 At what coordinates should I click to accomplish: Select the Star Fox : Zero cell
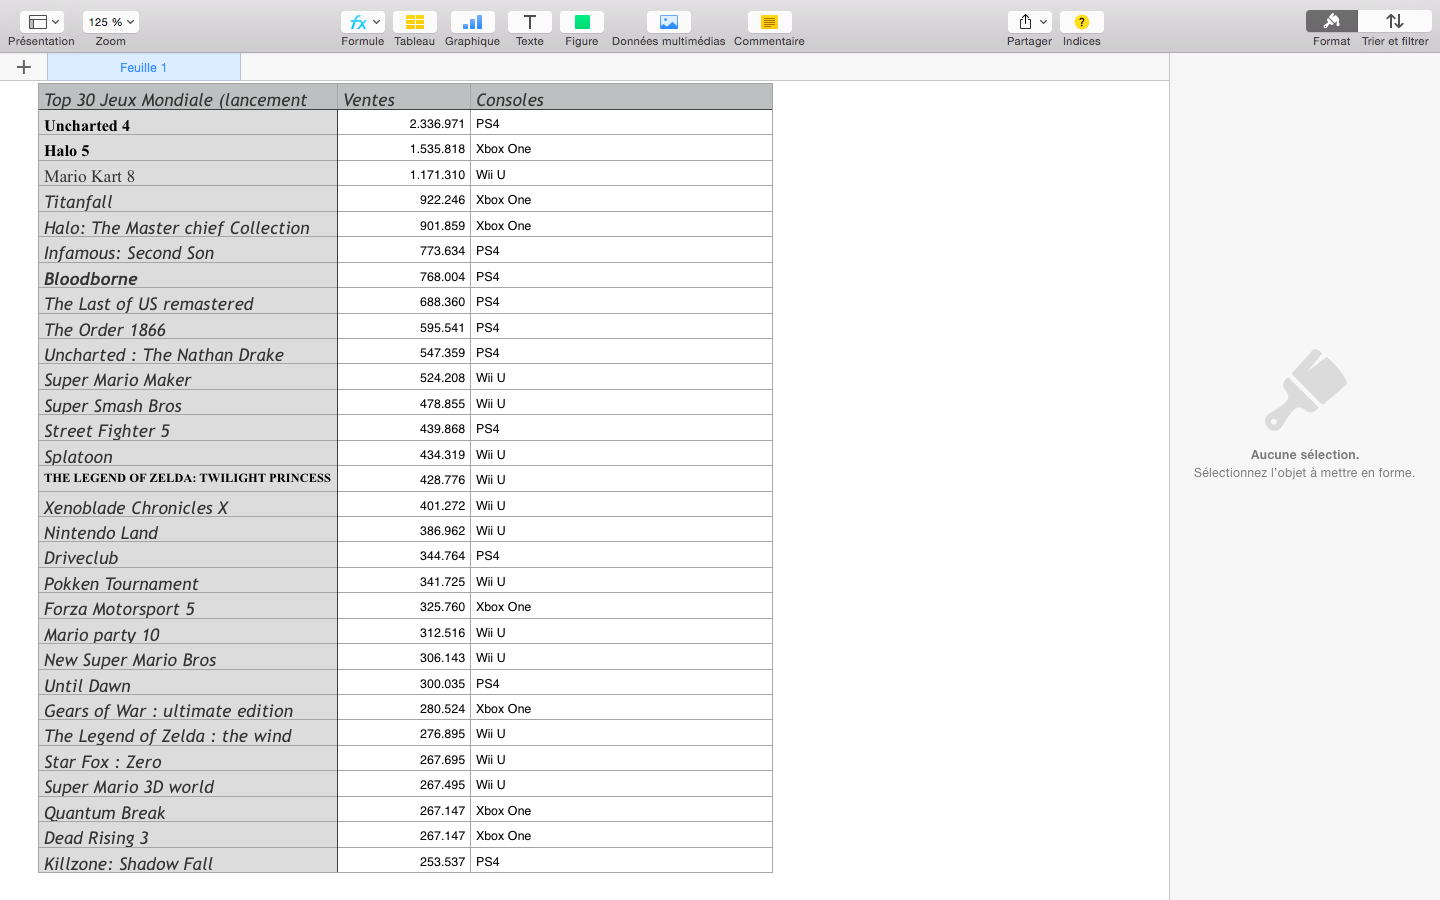(x=188, y=759)
